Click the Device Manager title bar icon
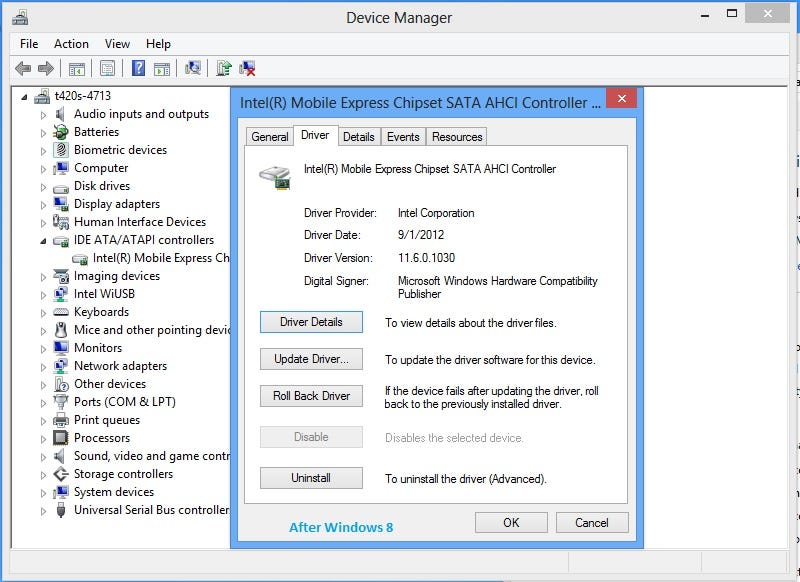This screenshot has width=800, height=582. pyautogui.click(x=20, y=18)
